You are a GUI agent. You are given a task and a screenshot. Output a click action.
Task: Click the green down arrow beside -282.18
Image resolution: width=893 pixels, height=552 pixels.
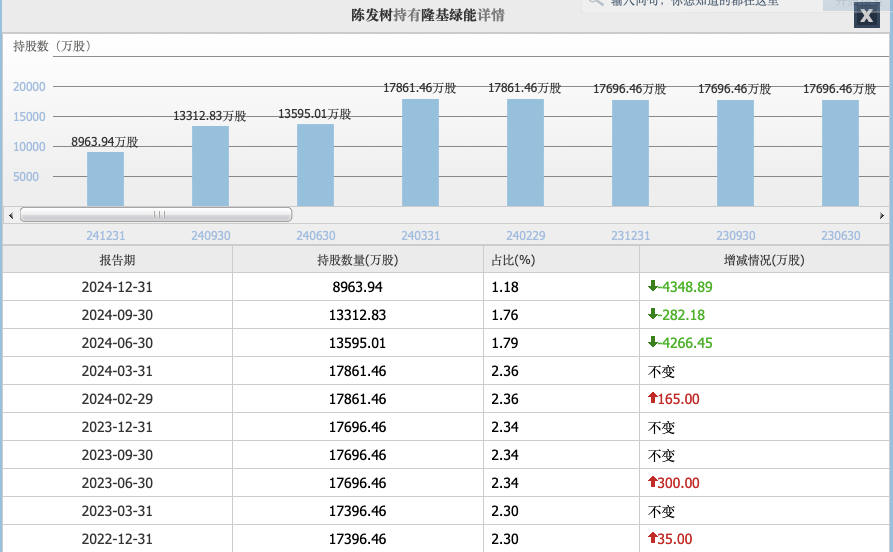click(653, 315)
